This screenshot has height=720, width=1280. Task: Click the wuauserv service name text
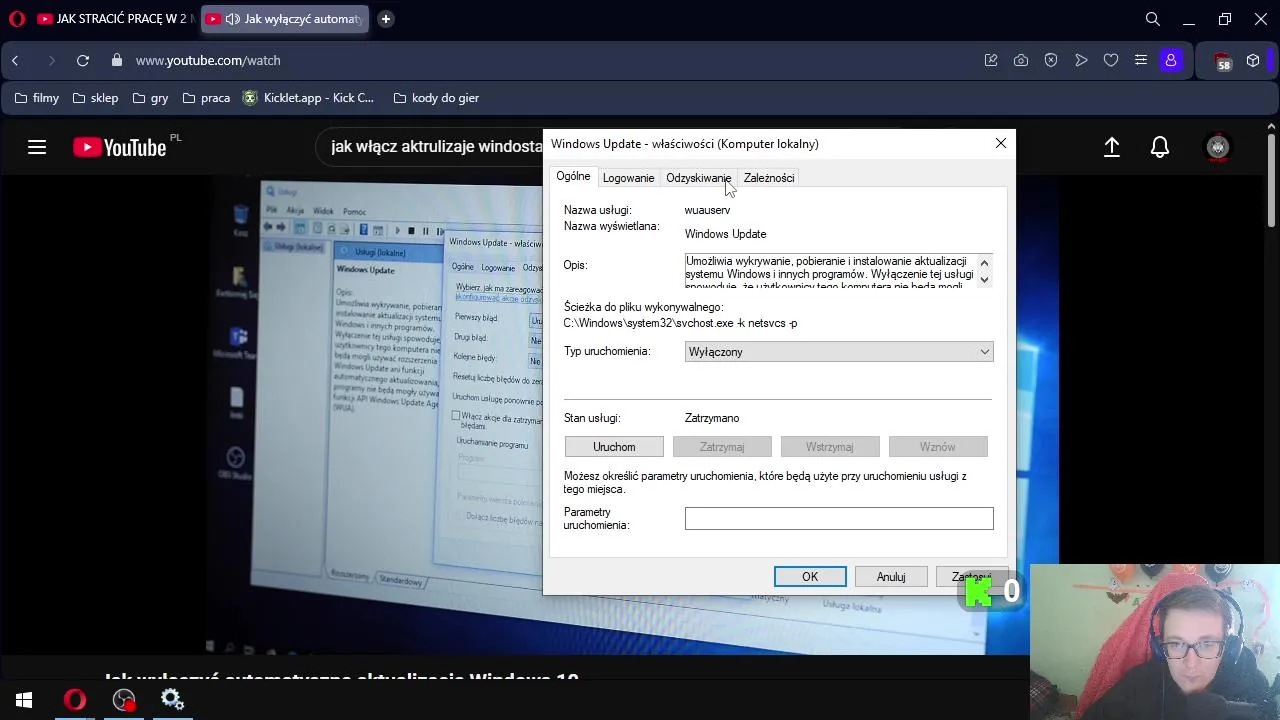(707, 210)
